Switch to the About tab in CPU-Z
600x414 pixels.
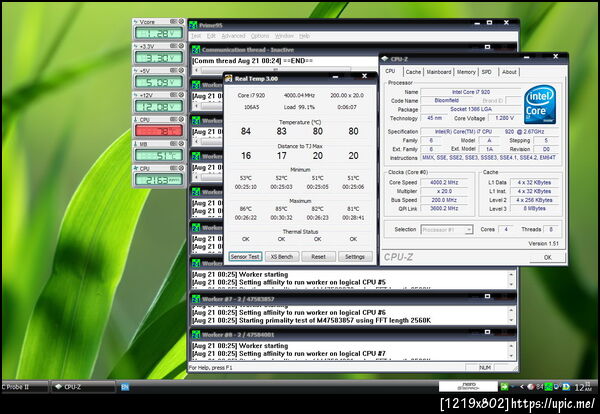click(x=509, y=72)
